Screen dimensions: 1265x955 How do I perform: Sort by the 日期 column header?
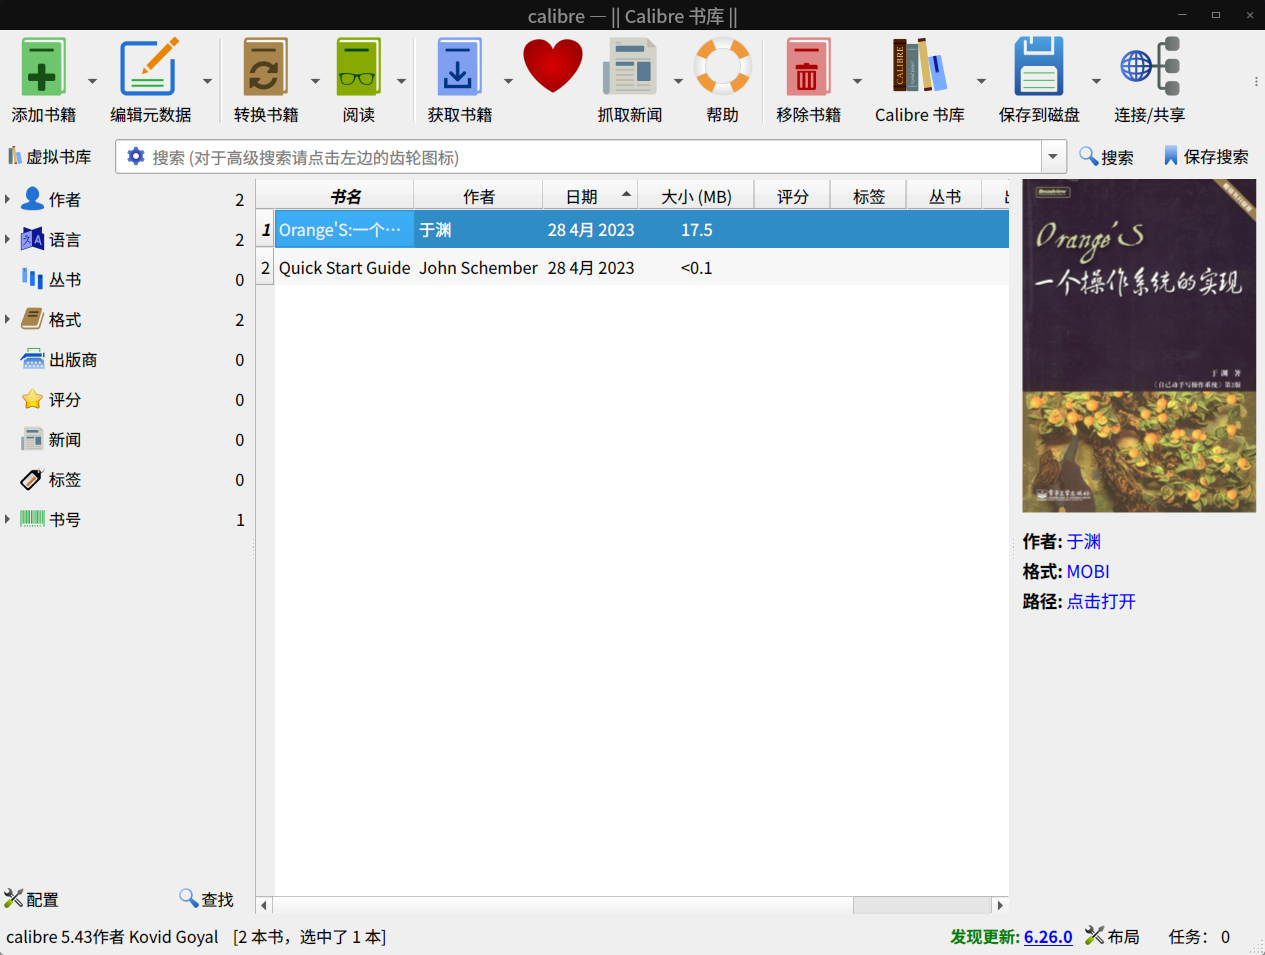590,197
